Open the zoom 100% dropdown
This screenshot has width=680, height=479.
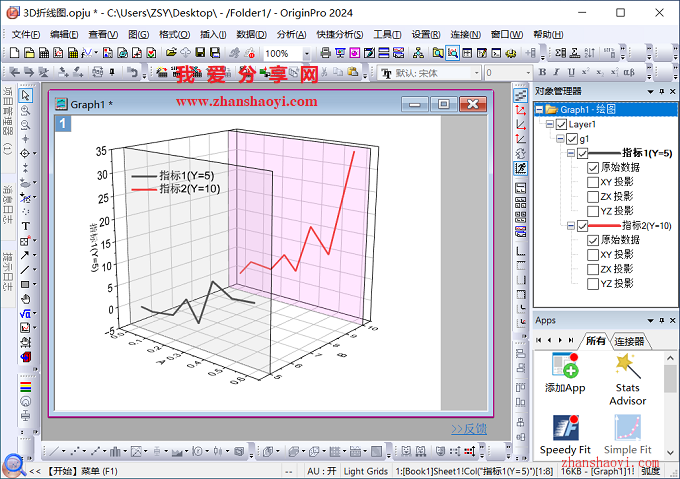[307, 53]
